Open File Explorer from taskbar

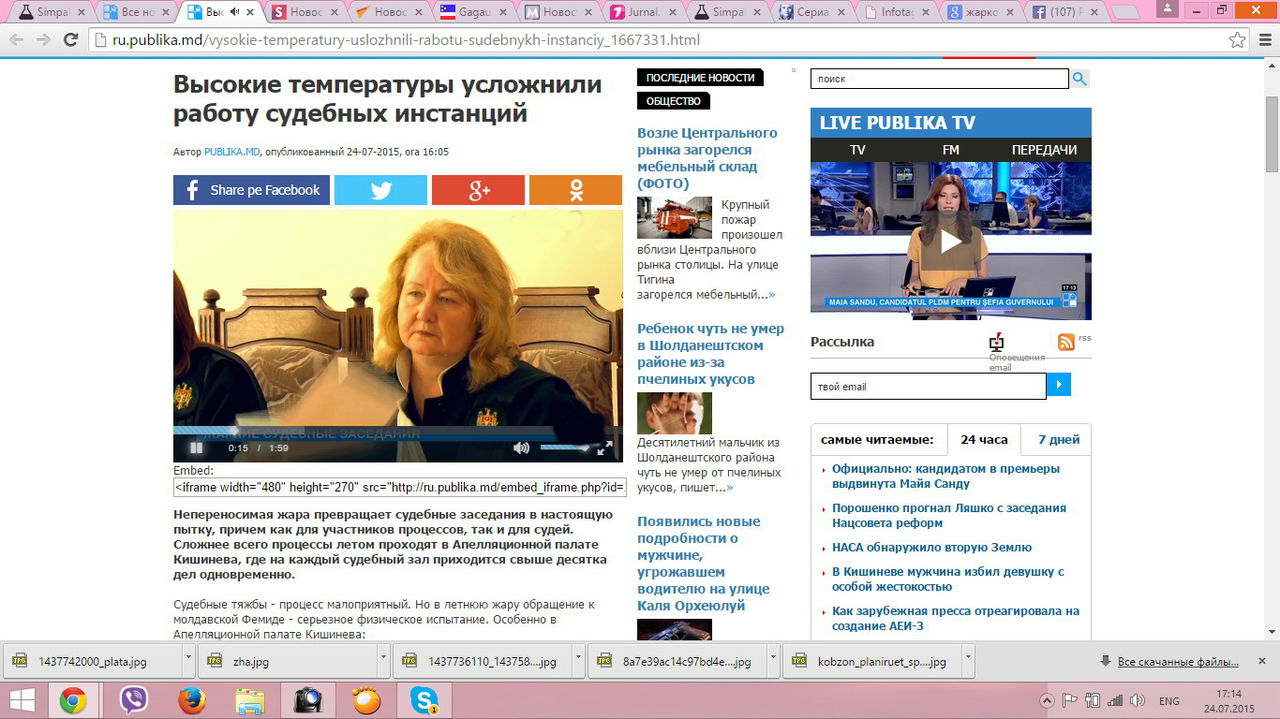click(x=249, y=700)
